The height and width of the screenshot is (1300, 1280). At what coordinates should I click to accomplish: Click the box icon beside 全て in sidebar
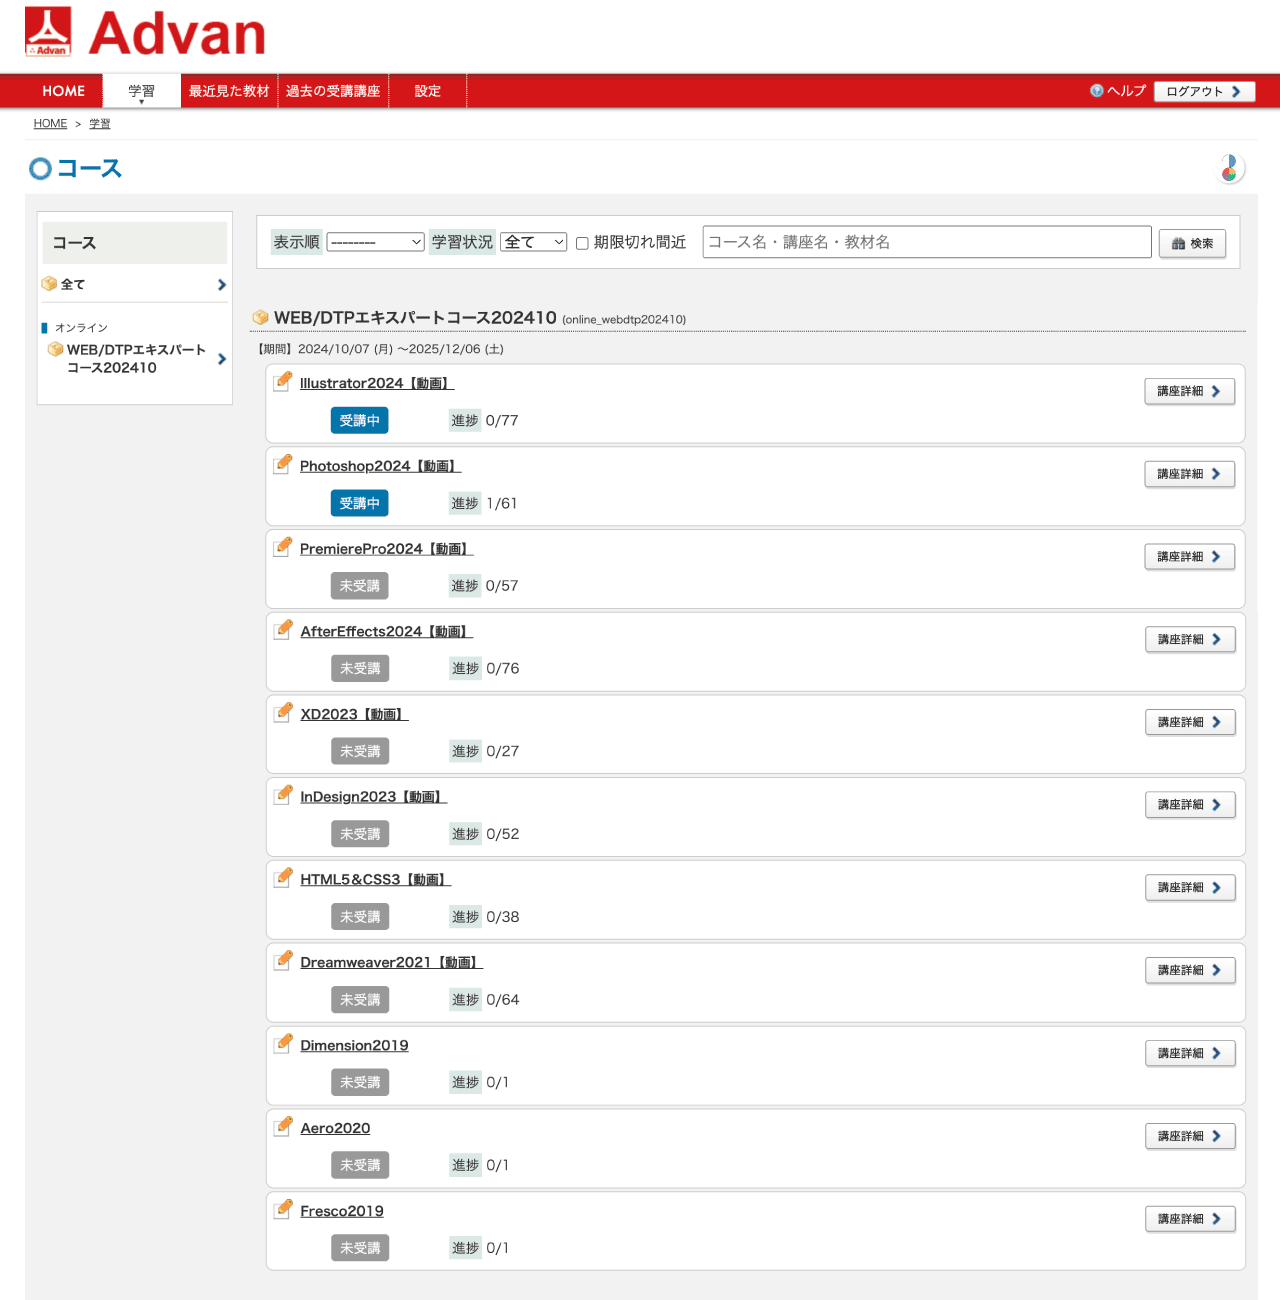[49, 284]
